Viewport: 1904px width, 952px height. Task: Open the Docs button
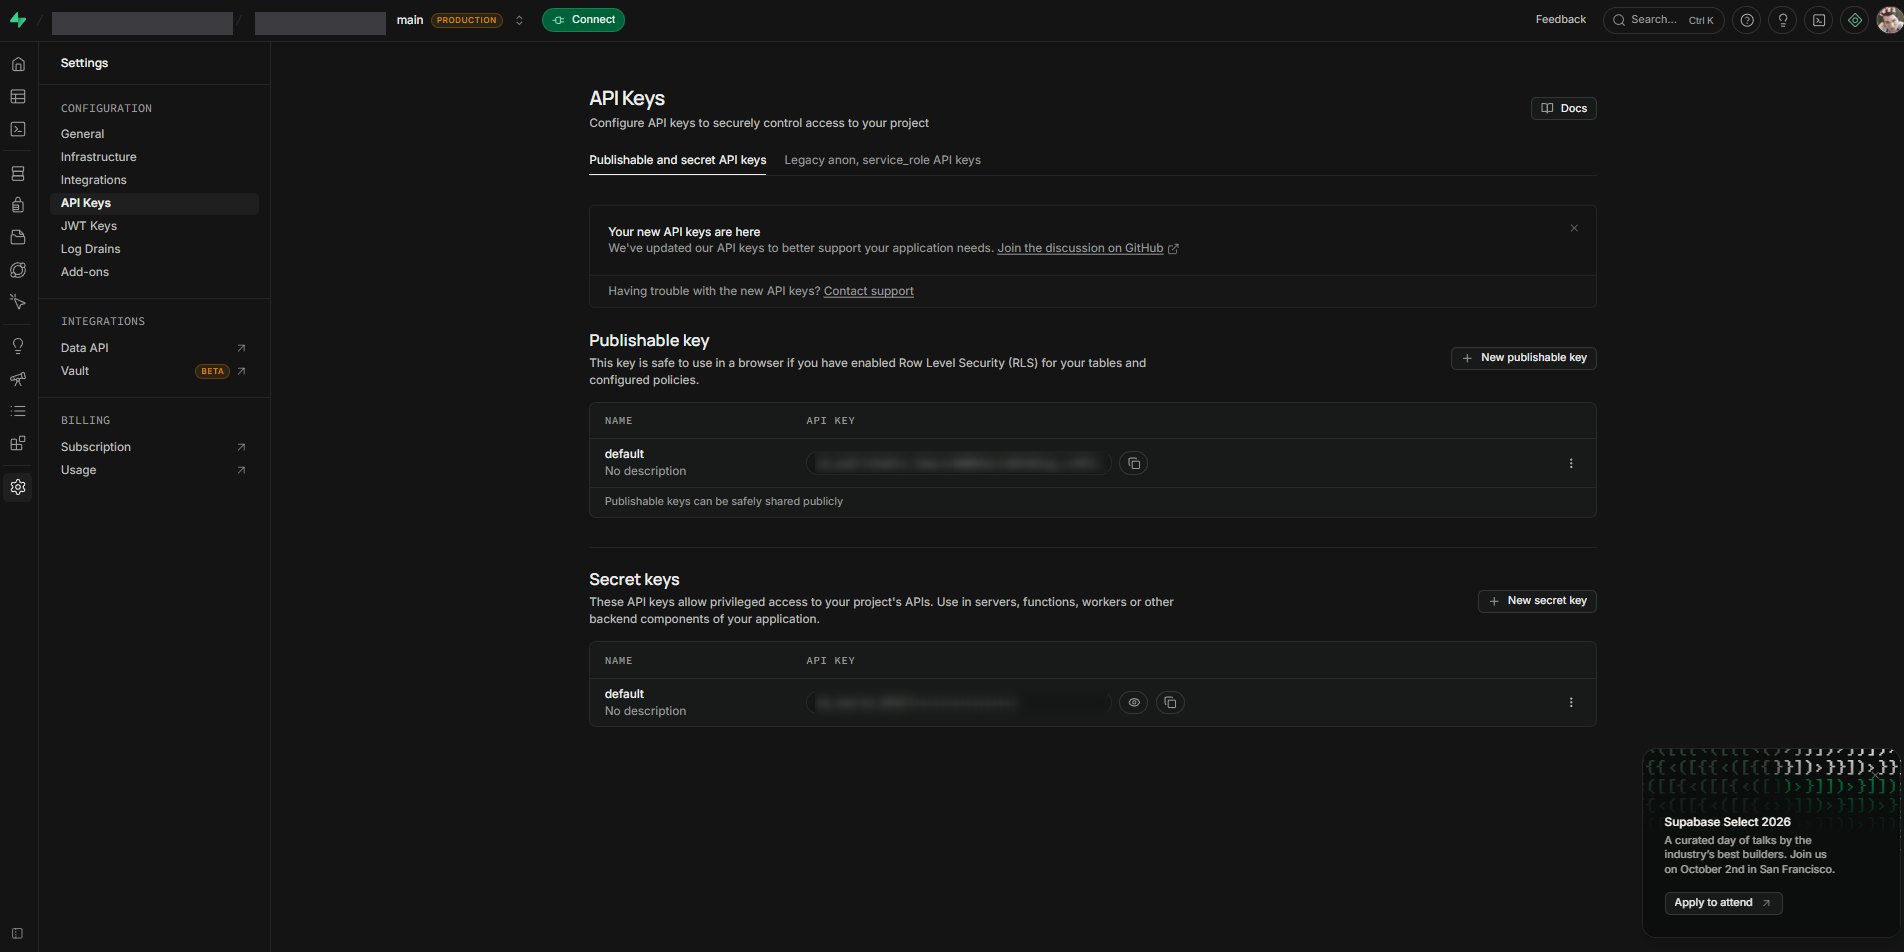click(x=1563, y=108)
